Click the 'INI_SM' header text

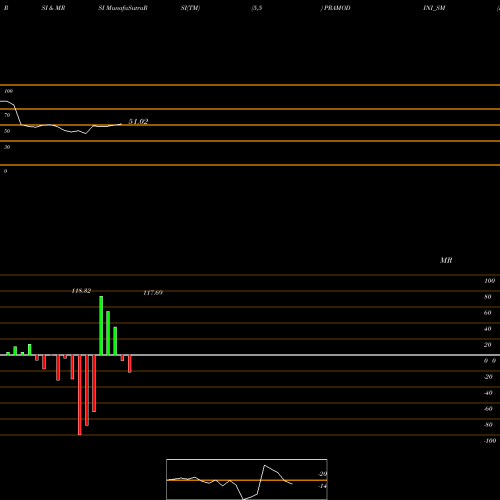[x=434, y=8]
